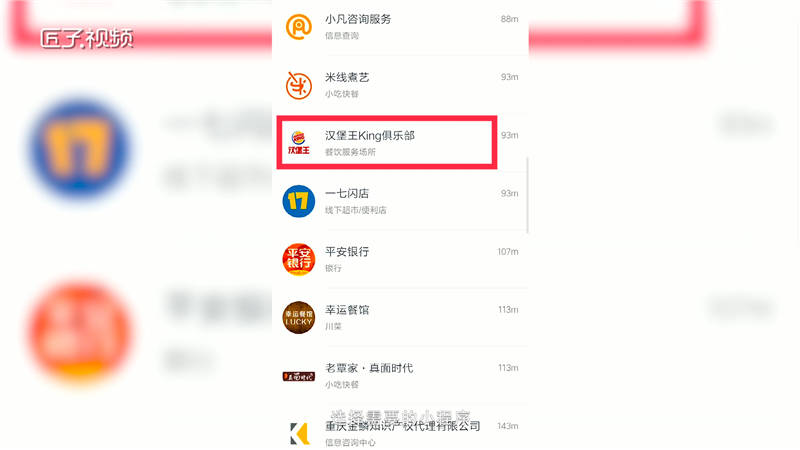Click the list's vertical scrollbar handle
The image size is (800, 450).
pos(527,195)
